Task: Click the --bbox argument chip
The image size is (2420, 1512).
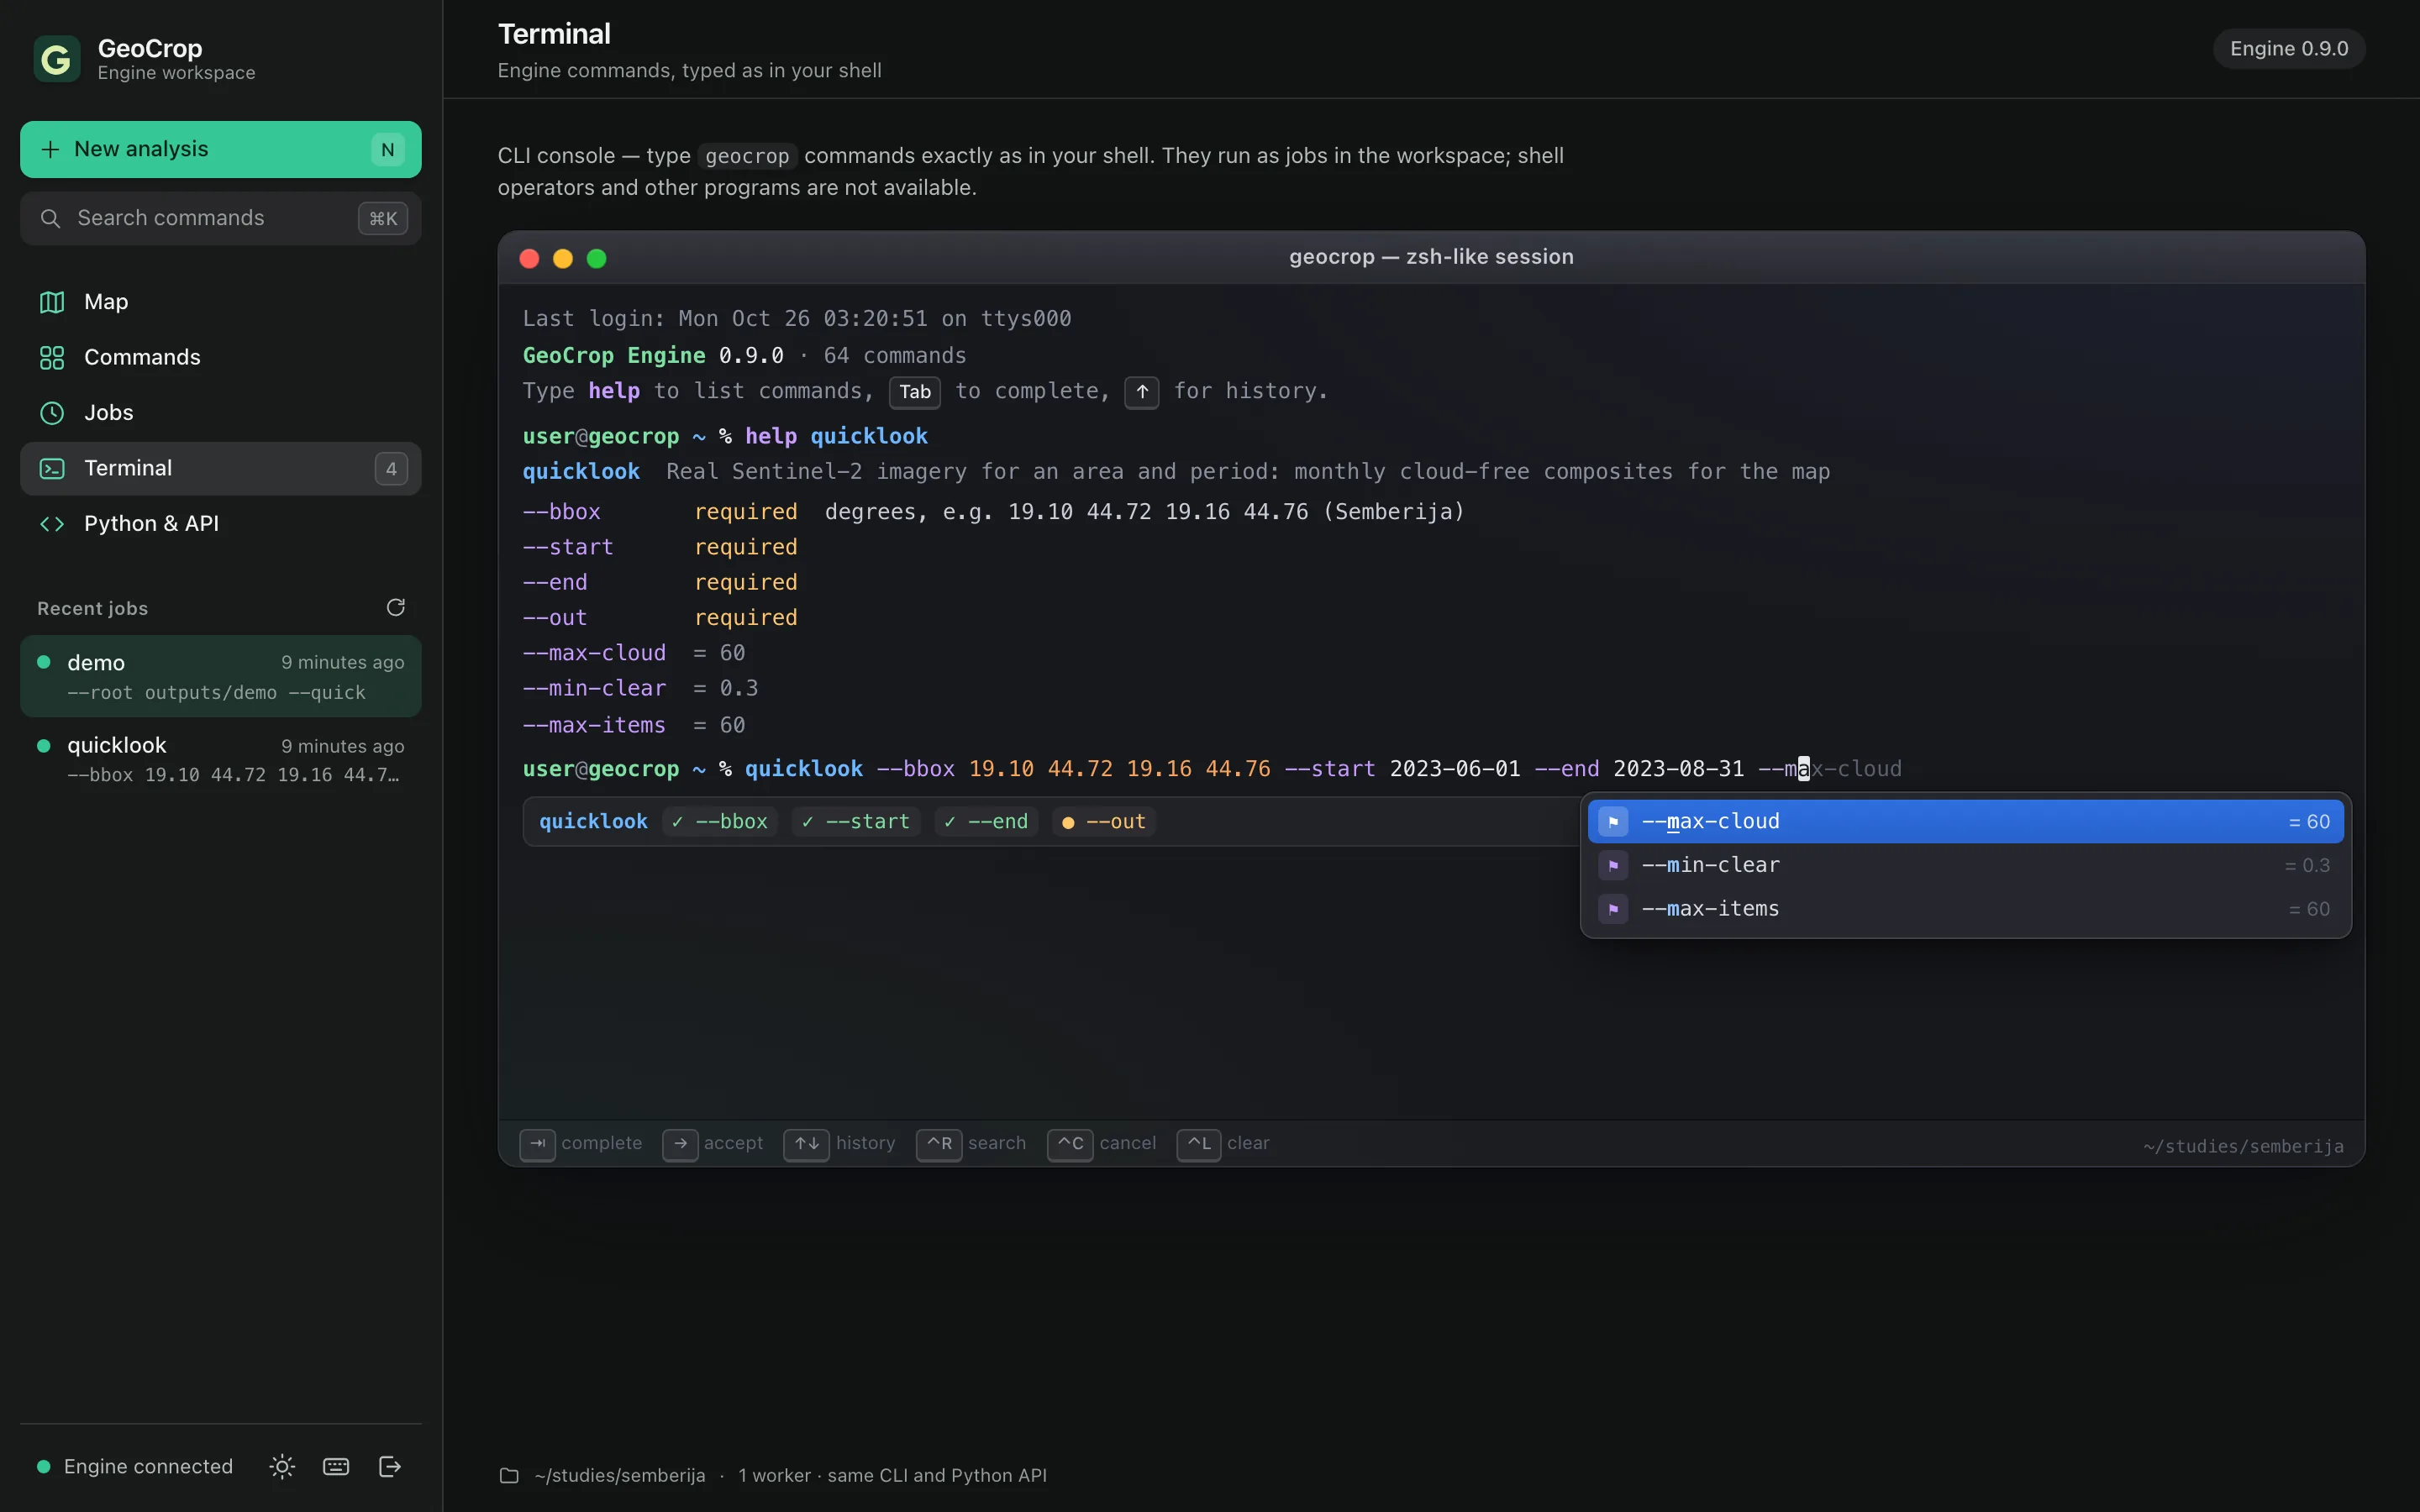Action: tap(720, 822)
